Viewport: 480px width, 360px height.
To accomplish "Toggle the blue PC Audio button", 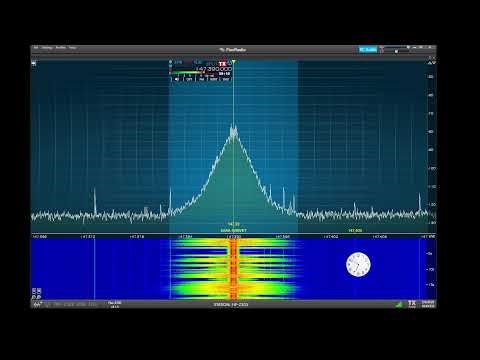I will pos(368,50).
